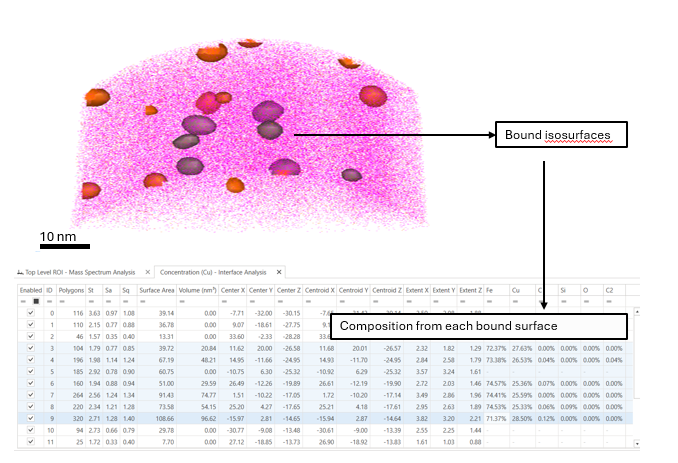Click the filter operator icon under Surface Area
Screen dimensions: 678x463
pos(143,300)
